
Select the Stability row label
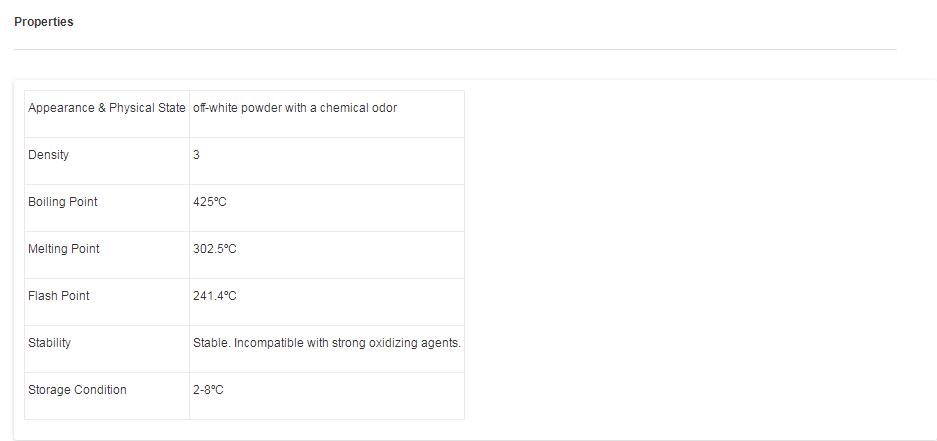pos(50,343)
